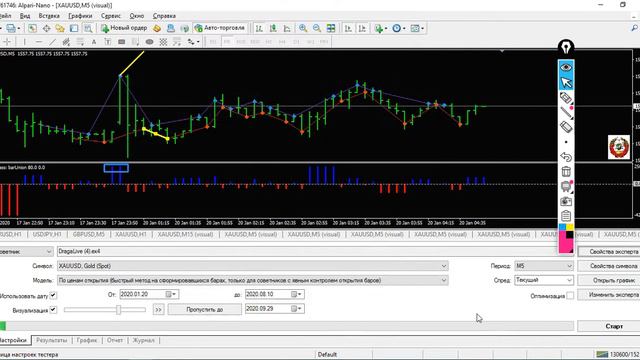Select the ellipse drawing tool
Screen dimensions: 640x360
click(149, 42)
